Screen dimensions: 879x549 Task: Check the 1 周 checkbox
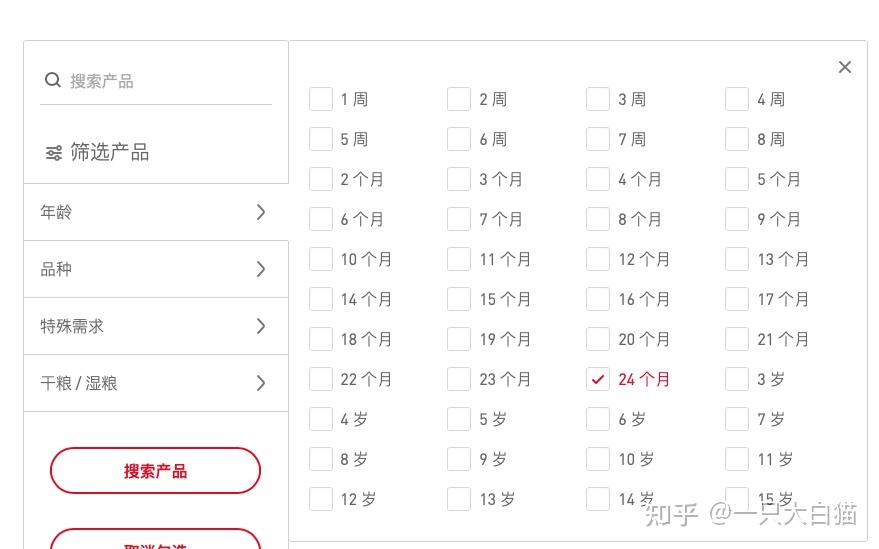[x=321, y=99]
